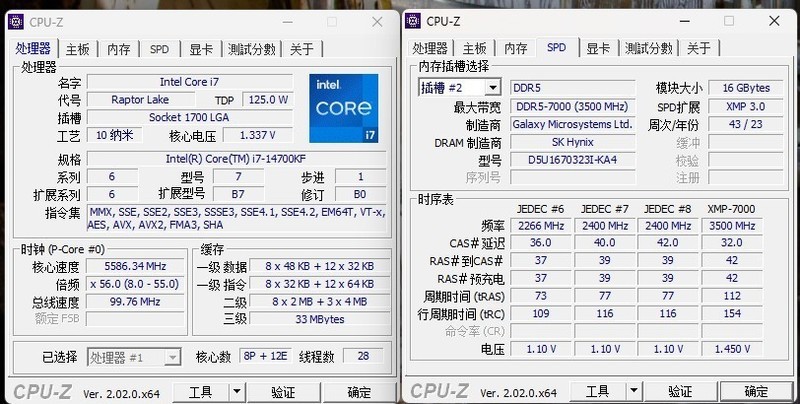
Task: Click the CPU-Z app icon in left window title bar
Action: click(x=16, y=22)
